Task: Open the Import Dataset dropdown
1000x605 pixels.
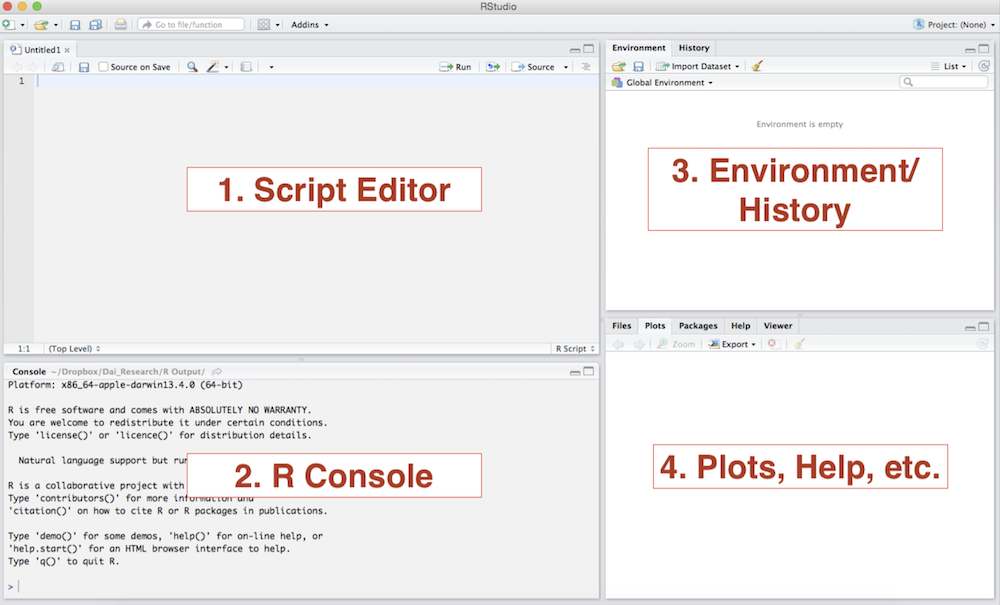Action: pos(698,66)
